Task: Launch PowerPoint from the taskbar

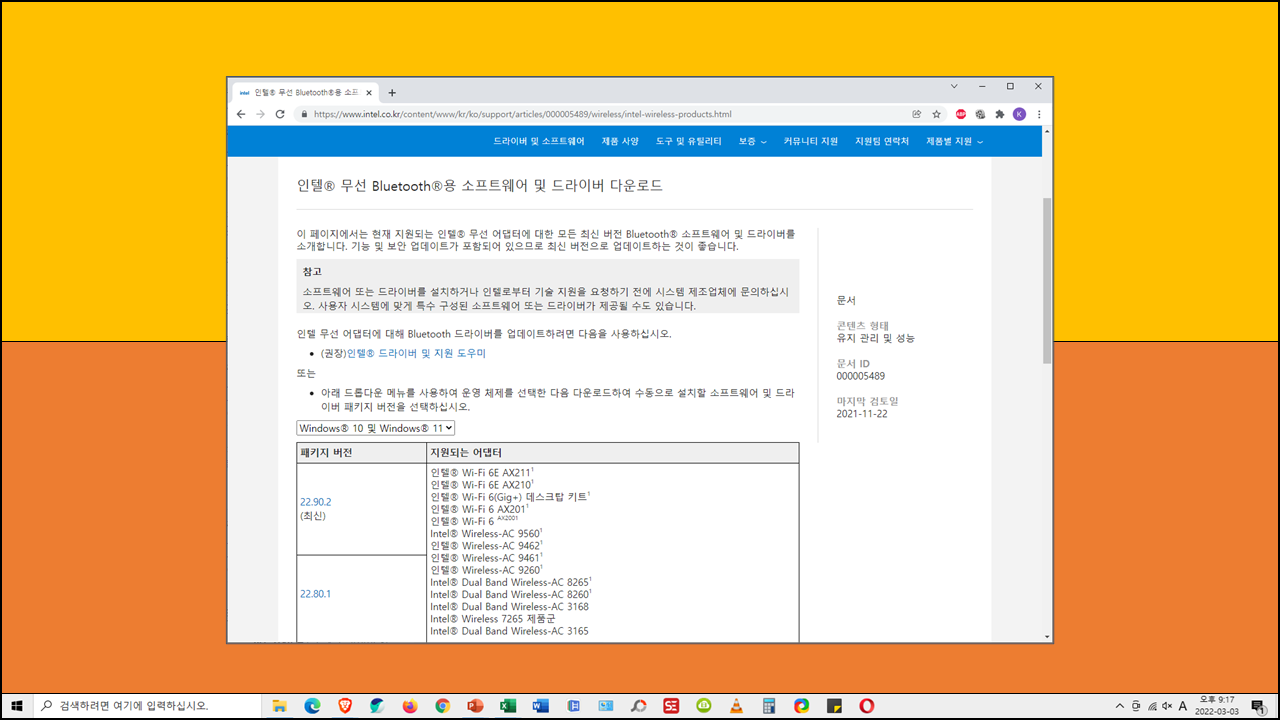Action: point(475,706)
